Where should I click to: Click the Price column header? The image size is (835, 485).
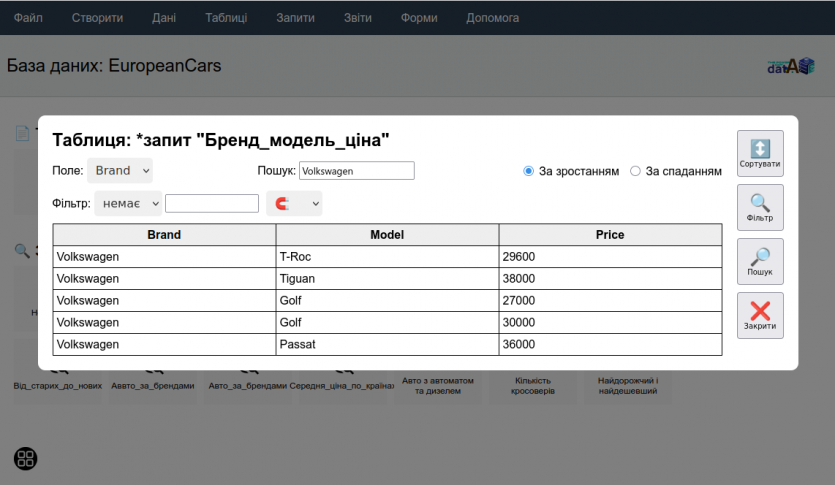610,235
